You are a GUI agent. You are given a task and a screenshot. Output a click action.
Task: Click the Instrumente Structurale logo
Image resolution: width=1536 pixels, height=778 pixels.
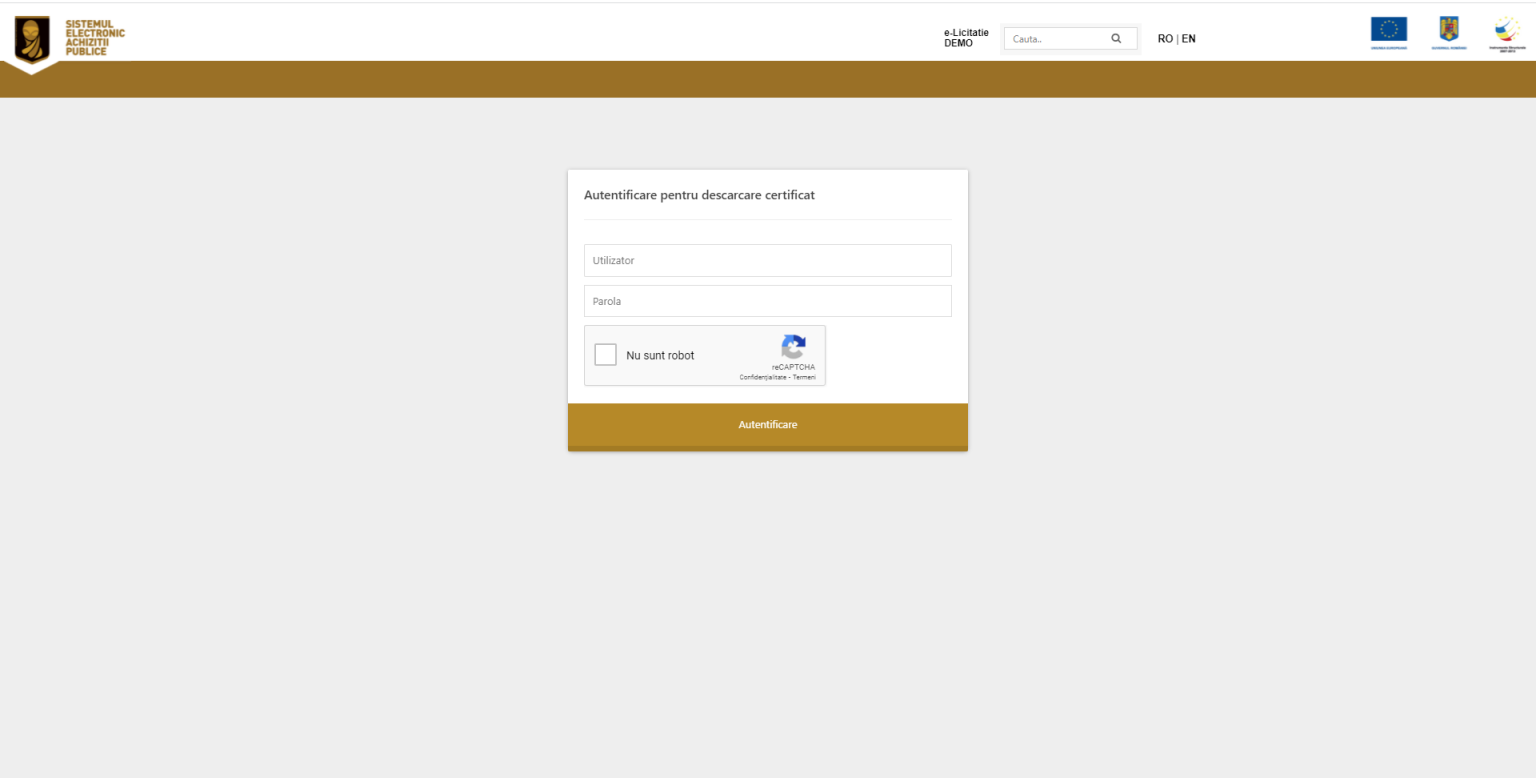click(1506, 30)
